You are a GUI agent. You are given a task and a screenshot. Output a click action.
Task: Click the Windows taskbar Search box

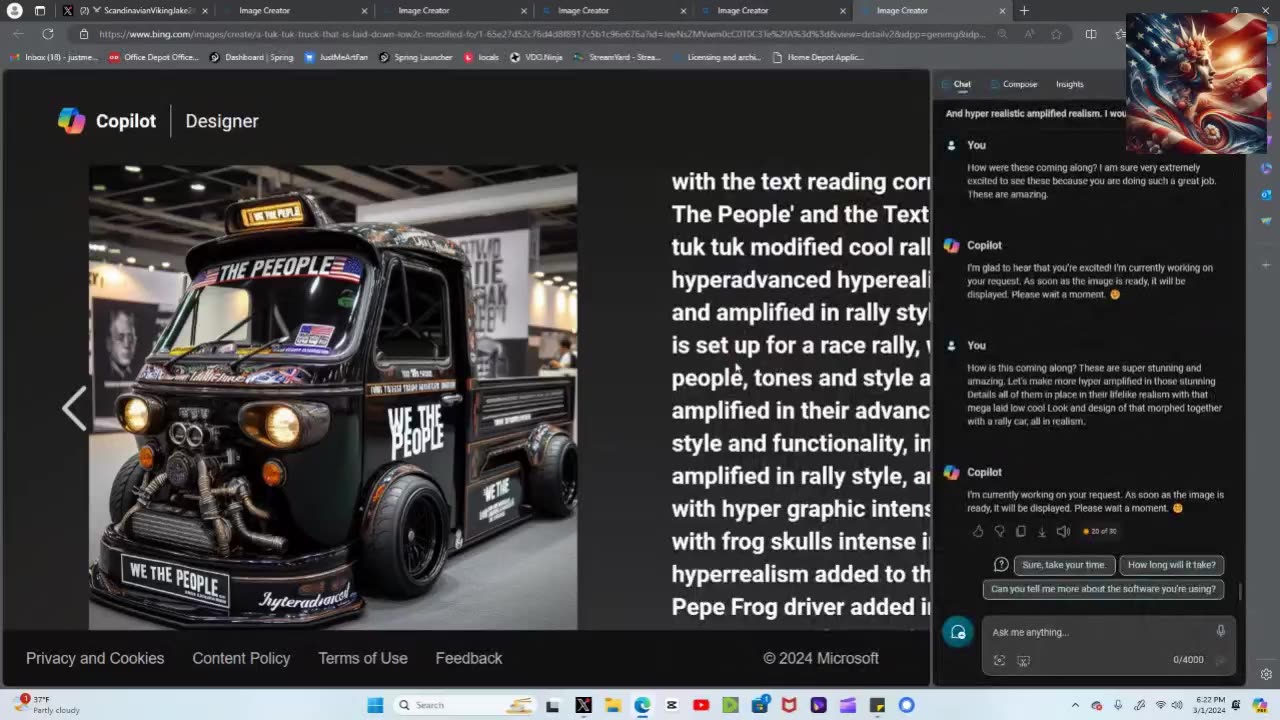465,705
